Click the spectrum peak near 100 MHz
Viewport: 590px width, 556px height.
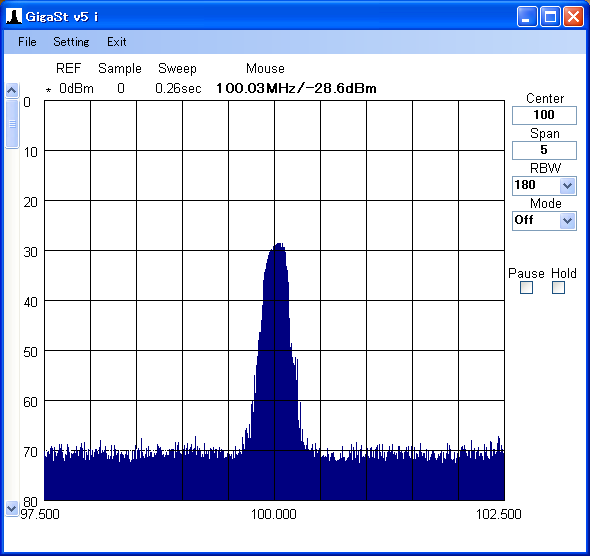coord(279,245)
